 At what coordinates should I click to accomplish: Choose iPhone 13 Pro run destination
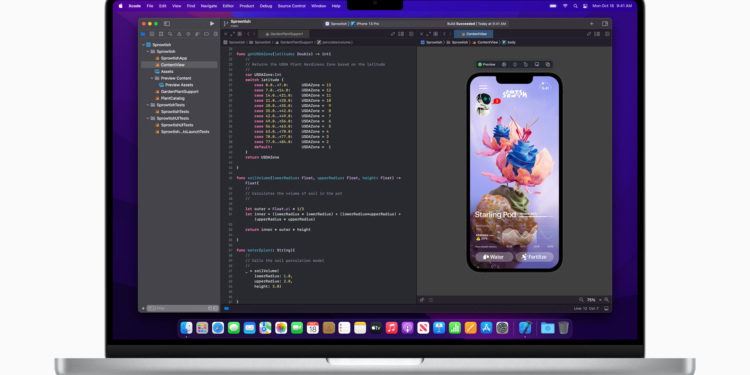point(365,23)
